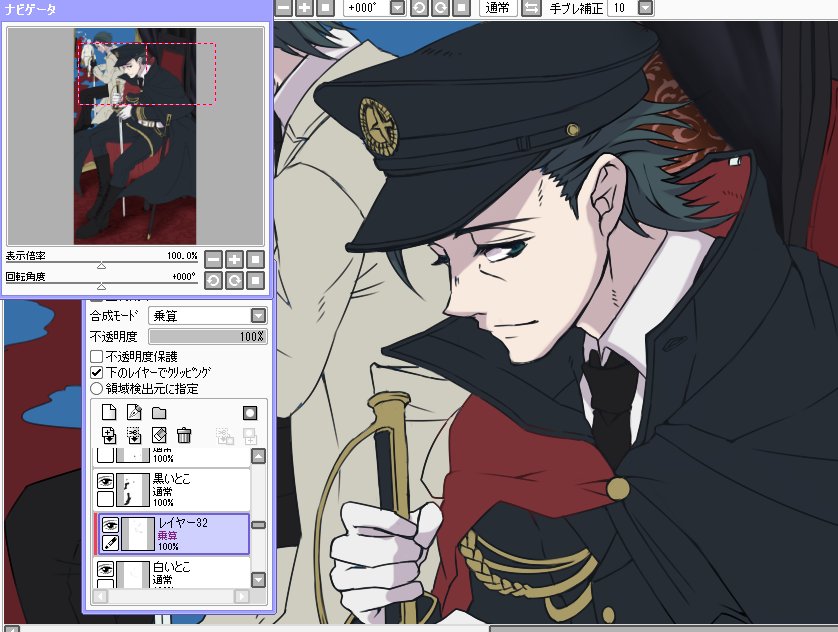Reset the rotation in navigator panel
This screenshot has height=632, width=838.
[255, 280]
